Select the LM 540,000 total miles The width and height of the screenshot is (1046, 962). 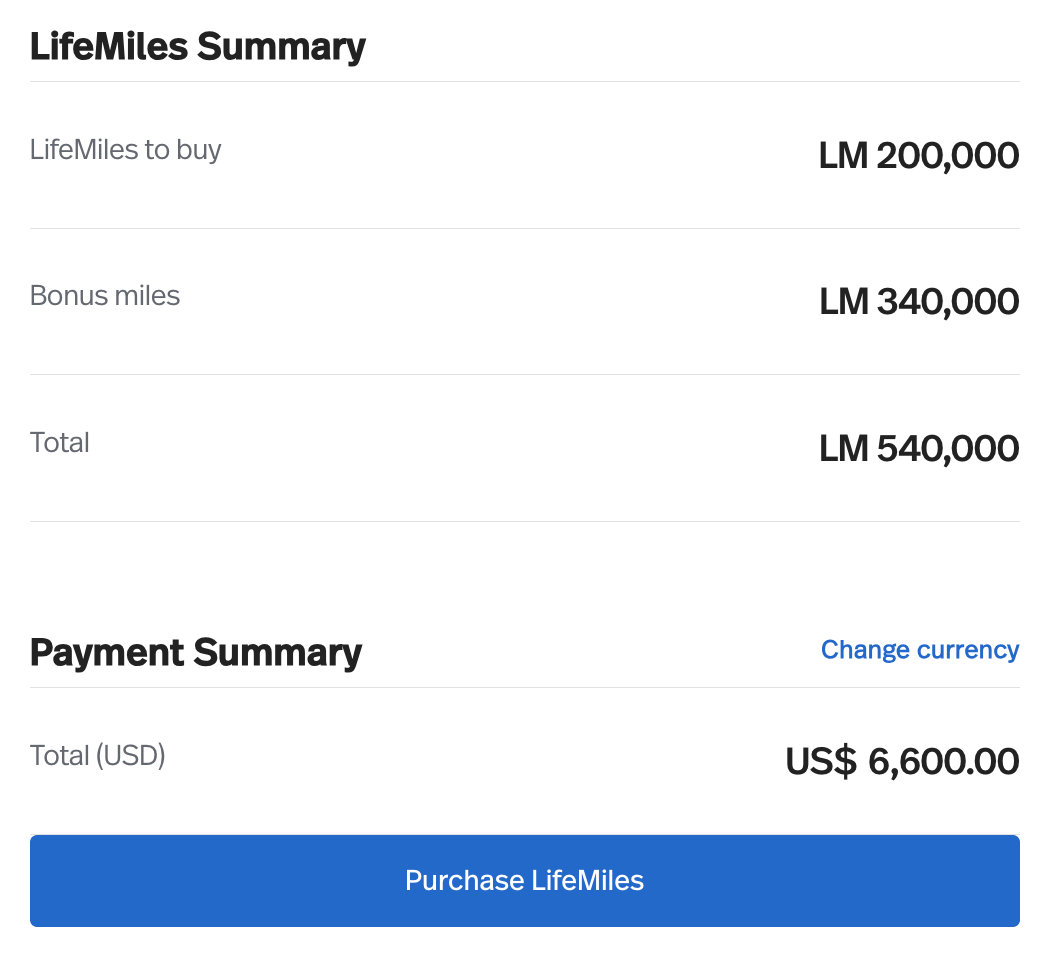click(x=918, y=448)
